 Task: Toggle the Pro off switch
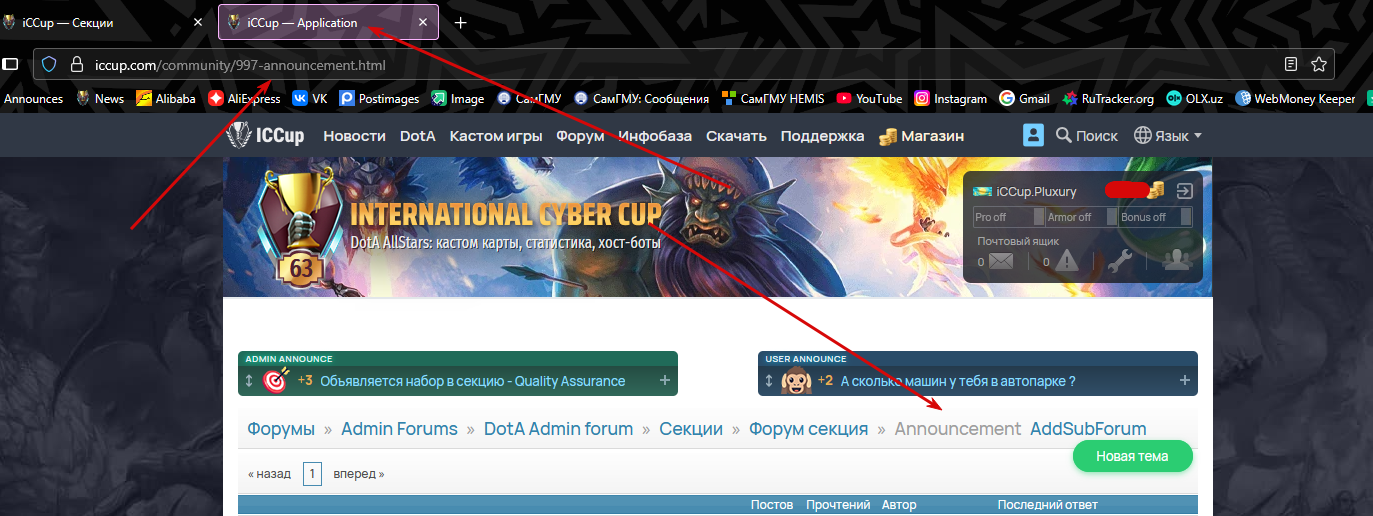coord(1008,217)
